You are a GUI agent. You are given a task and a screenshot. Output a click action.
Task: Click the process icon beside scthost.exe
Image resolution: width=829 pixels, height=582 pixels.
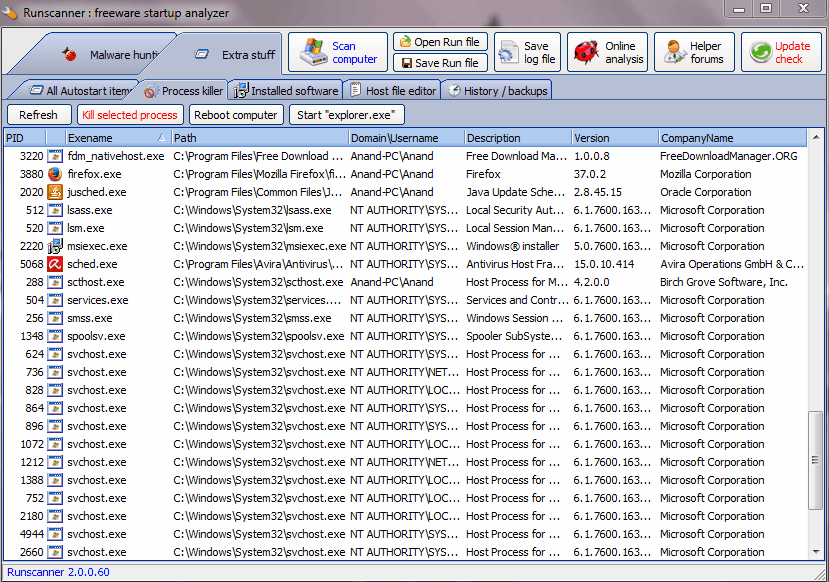click(x=54, y=282)
